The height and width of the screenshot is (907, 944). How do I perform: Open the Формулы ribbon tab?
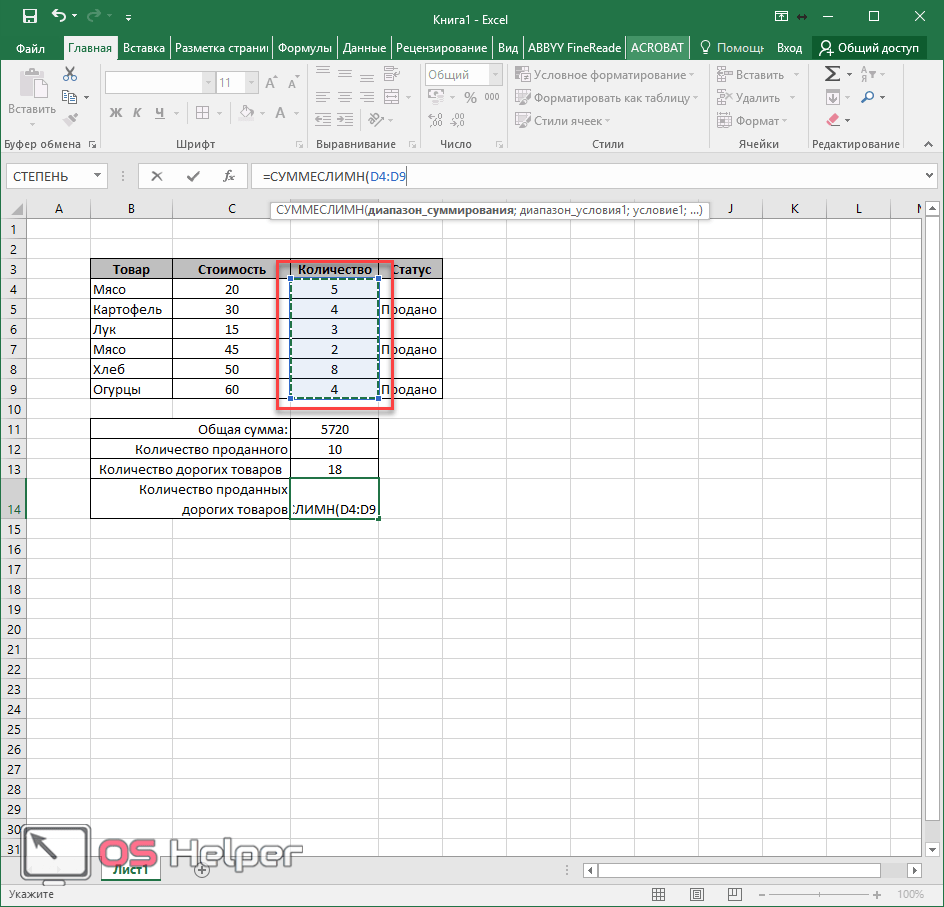[305, 47]
